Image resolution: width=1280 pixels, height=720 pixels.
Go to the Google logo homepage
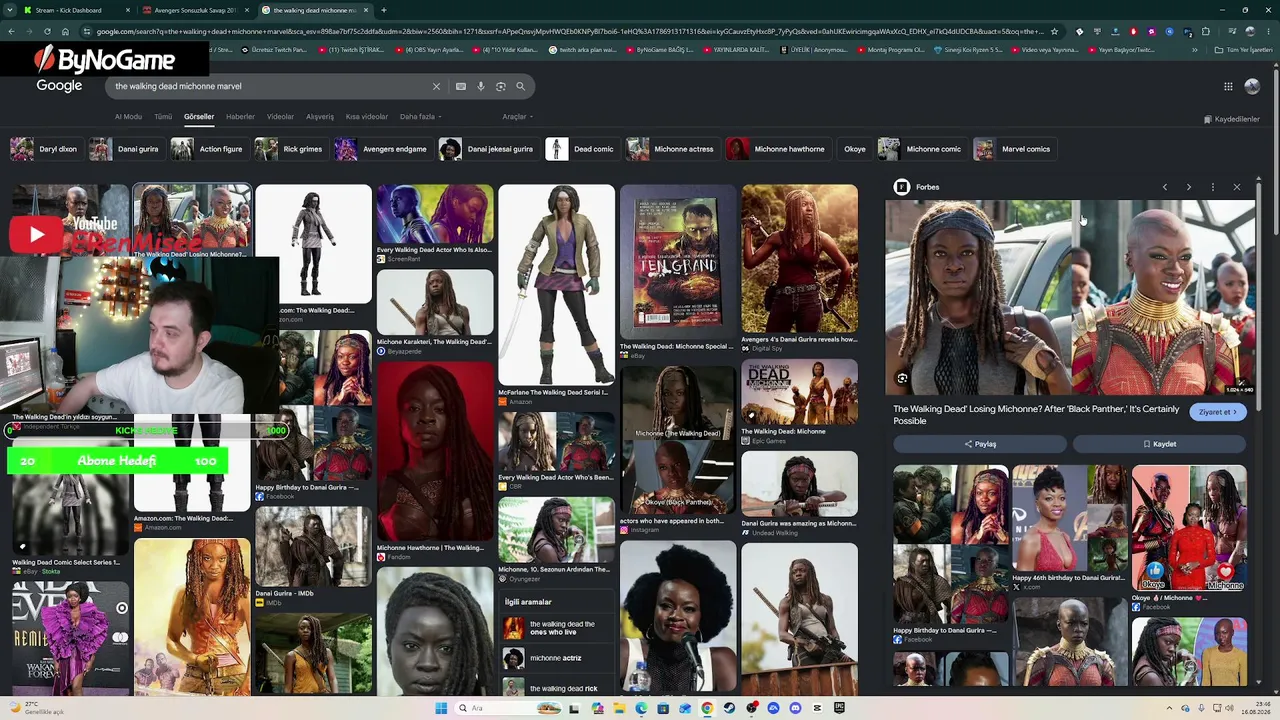(x=59, y=86)
